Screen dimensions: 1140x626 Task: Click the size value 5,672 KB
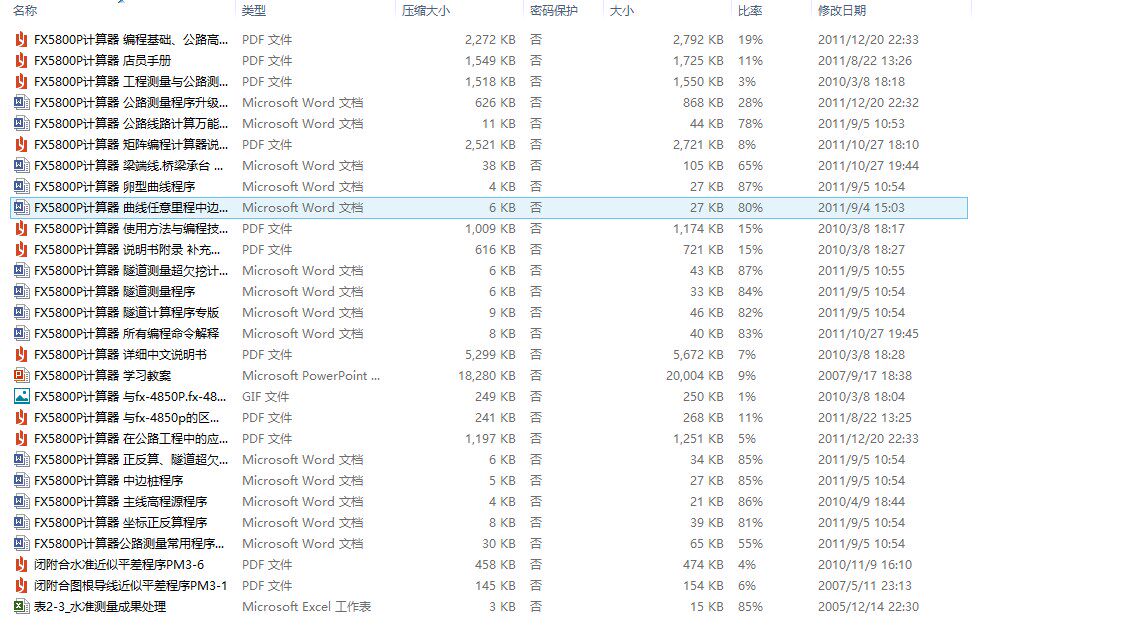pyautogui.click(x=698, y=355)
